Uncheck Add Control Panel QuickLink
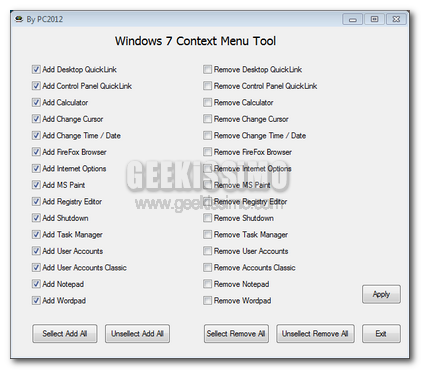Viewport: 421px width, 370px height. (x=36, y=86)
